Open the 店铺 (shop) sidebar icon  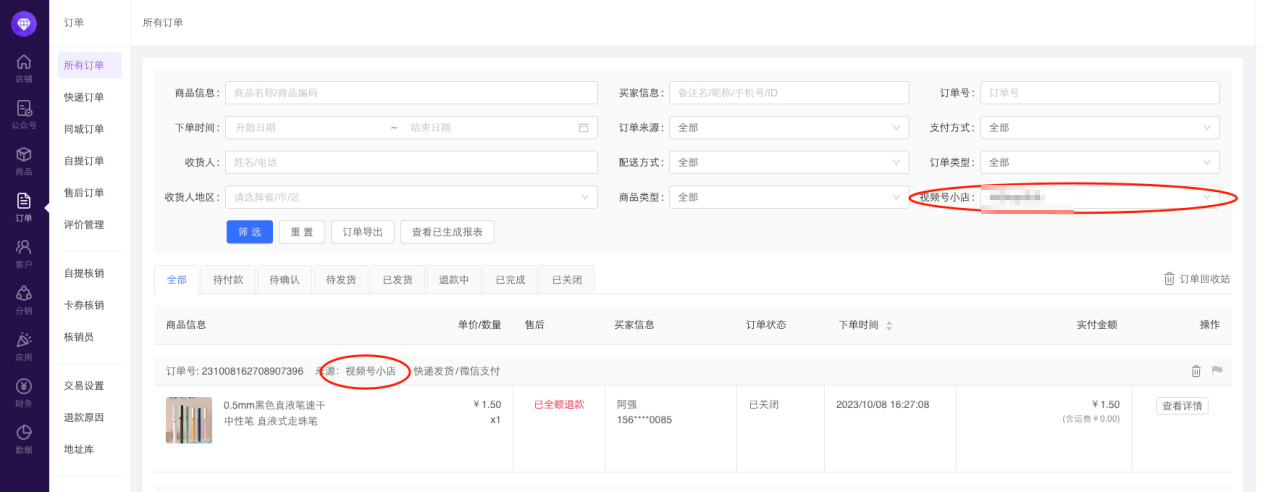[24, 67]
